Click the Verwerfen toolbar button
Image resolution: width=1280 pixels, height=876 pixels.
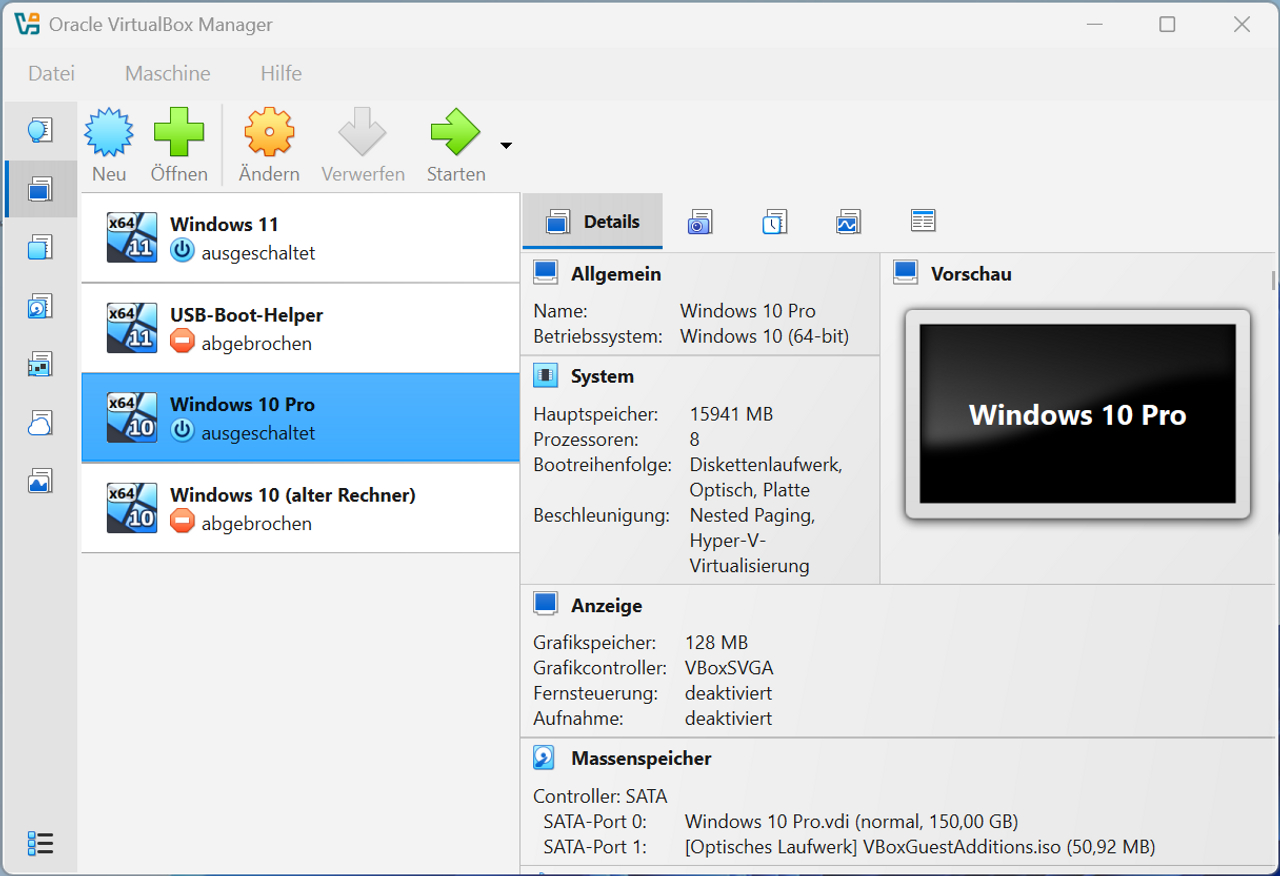coord(363,146)
